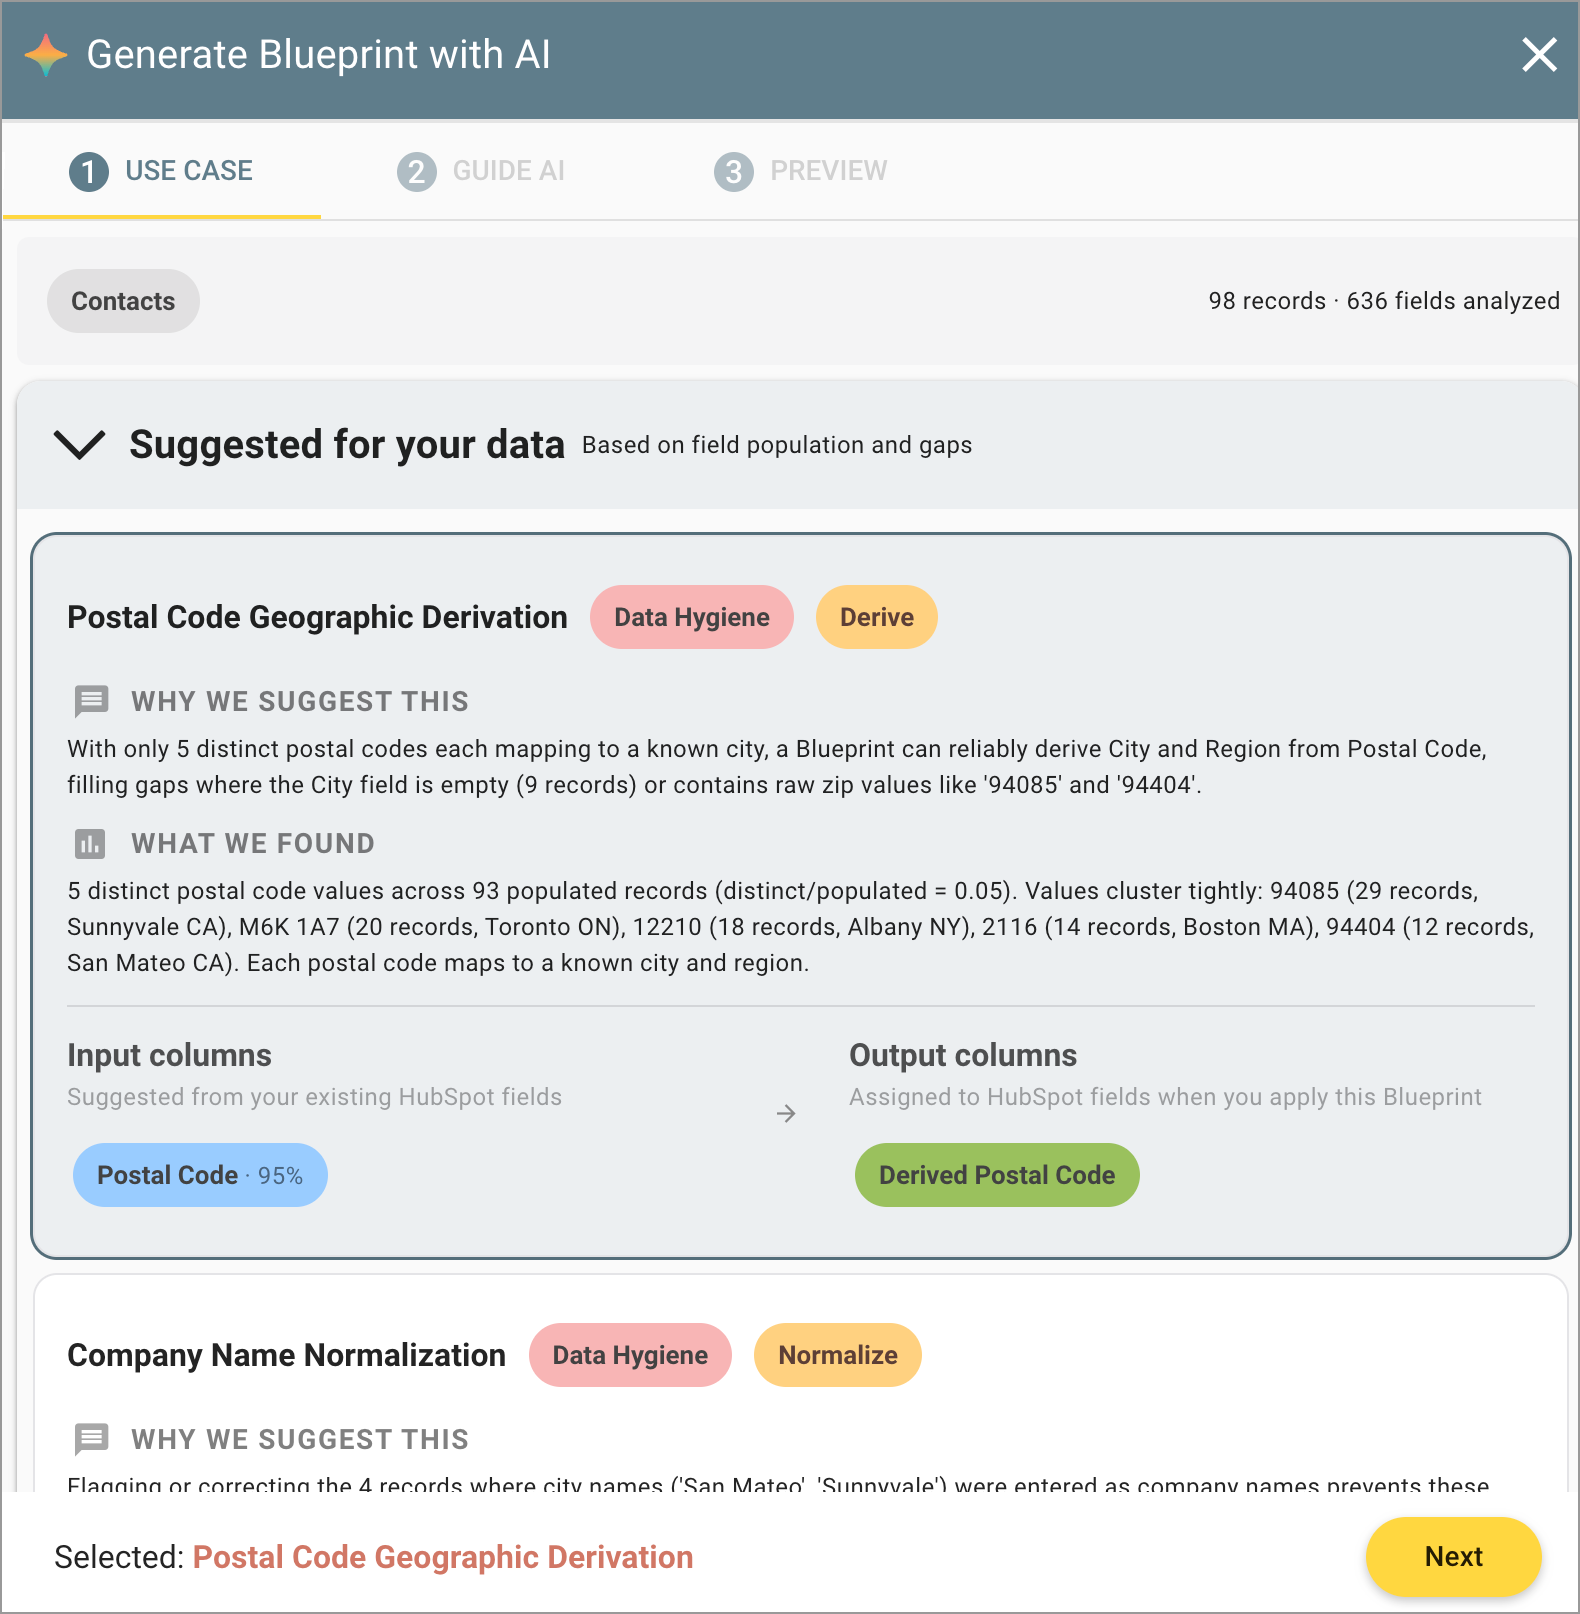
Task: Click the Why We Suggest This comment icon in Postal Code card
Action: (91, 701)
